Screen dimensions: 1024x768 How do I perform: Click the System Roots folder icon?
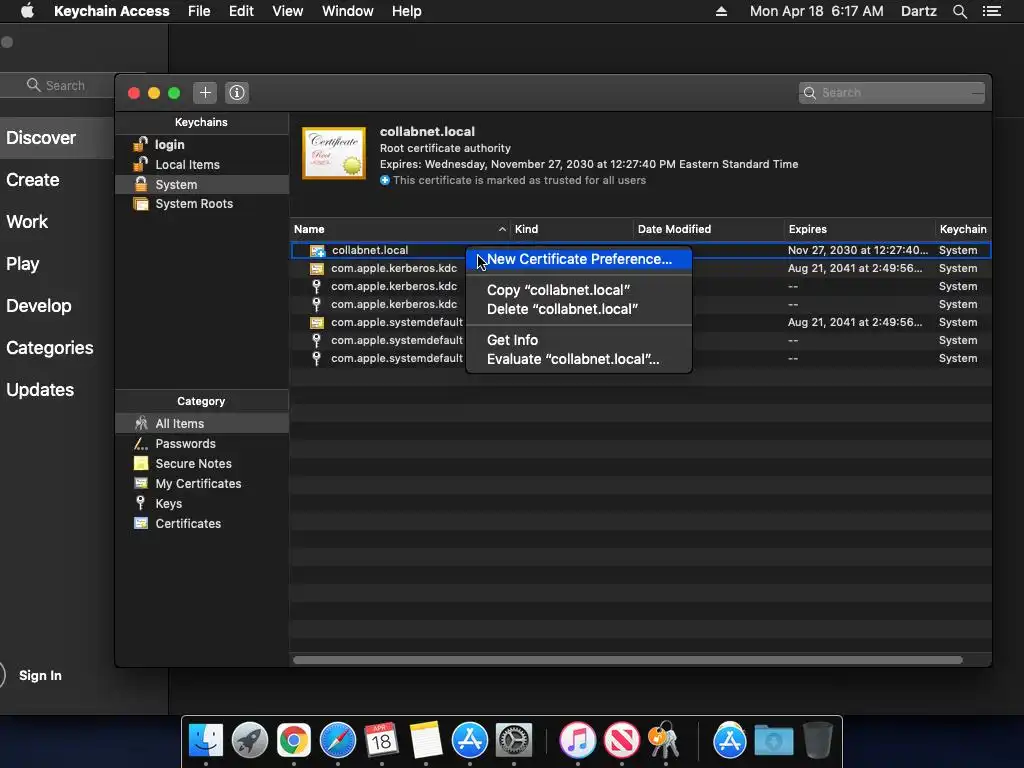coord(140,204)
